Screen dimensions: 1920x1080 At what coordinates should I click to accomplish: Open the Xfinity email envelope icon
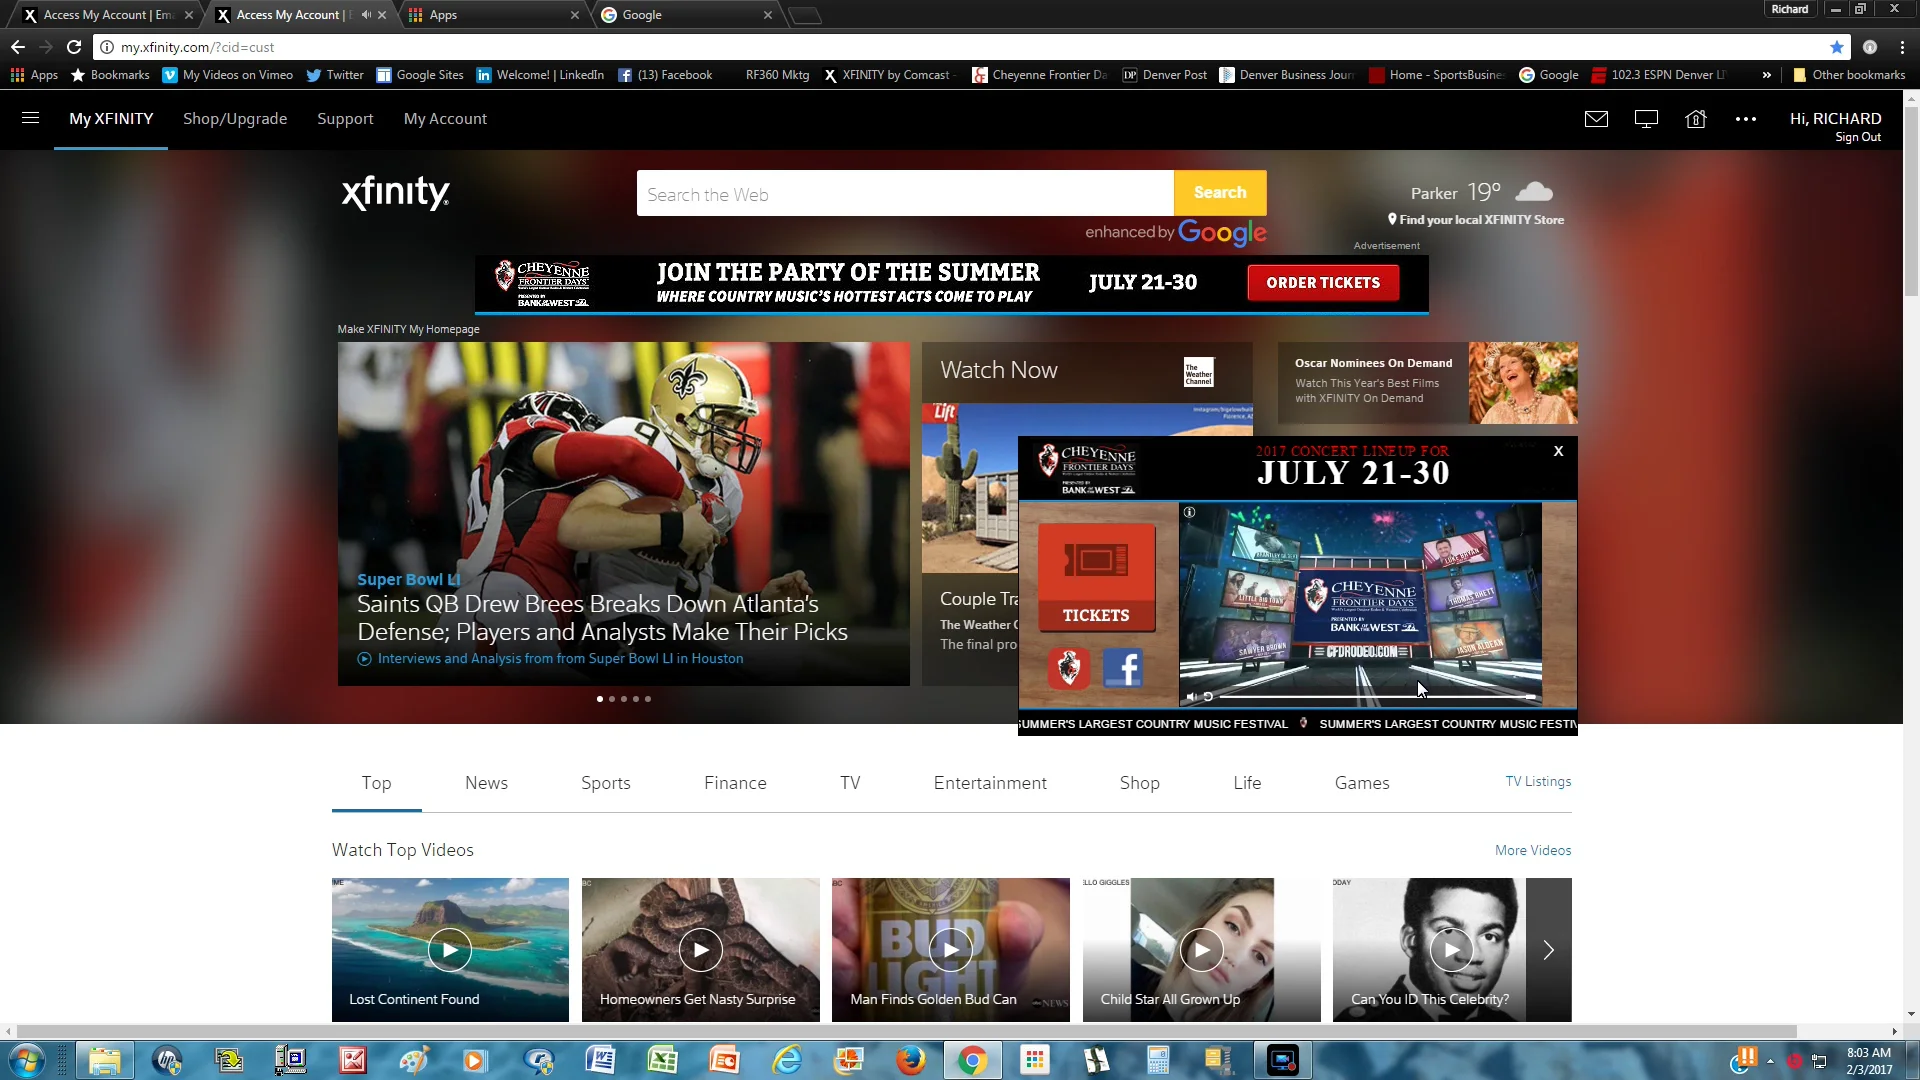(x=1596, y=118)
